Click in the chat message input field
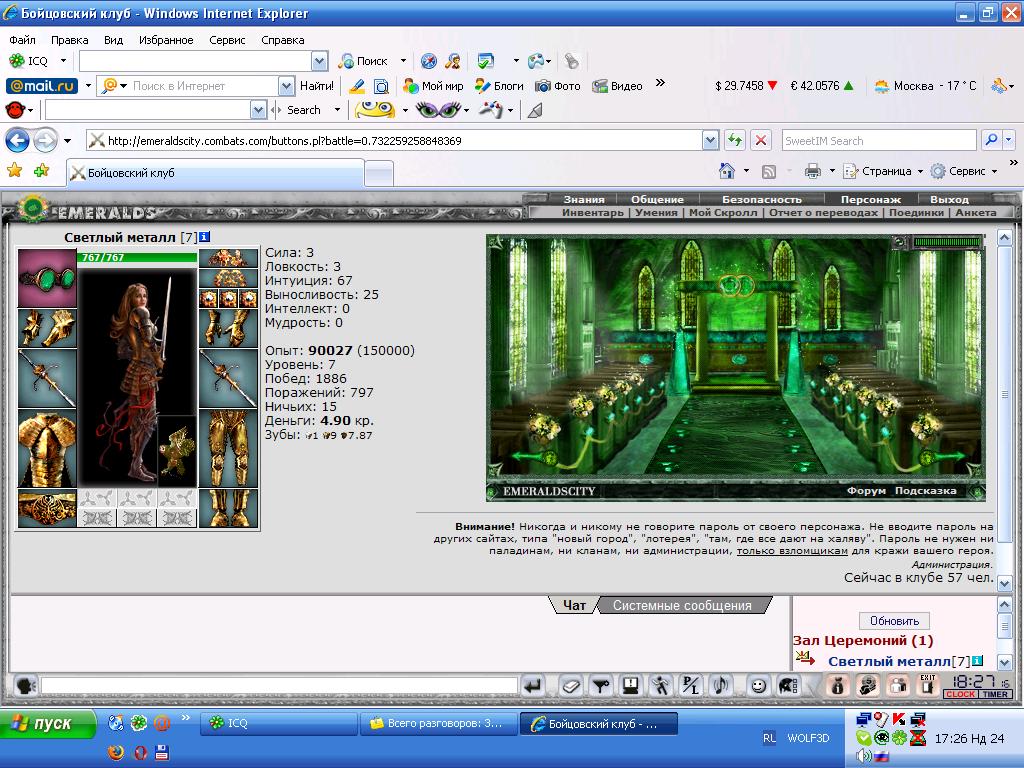 [x=279, y=685]
